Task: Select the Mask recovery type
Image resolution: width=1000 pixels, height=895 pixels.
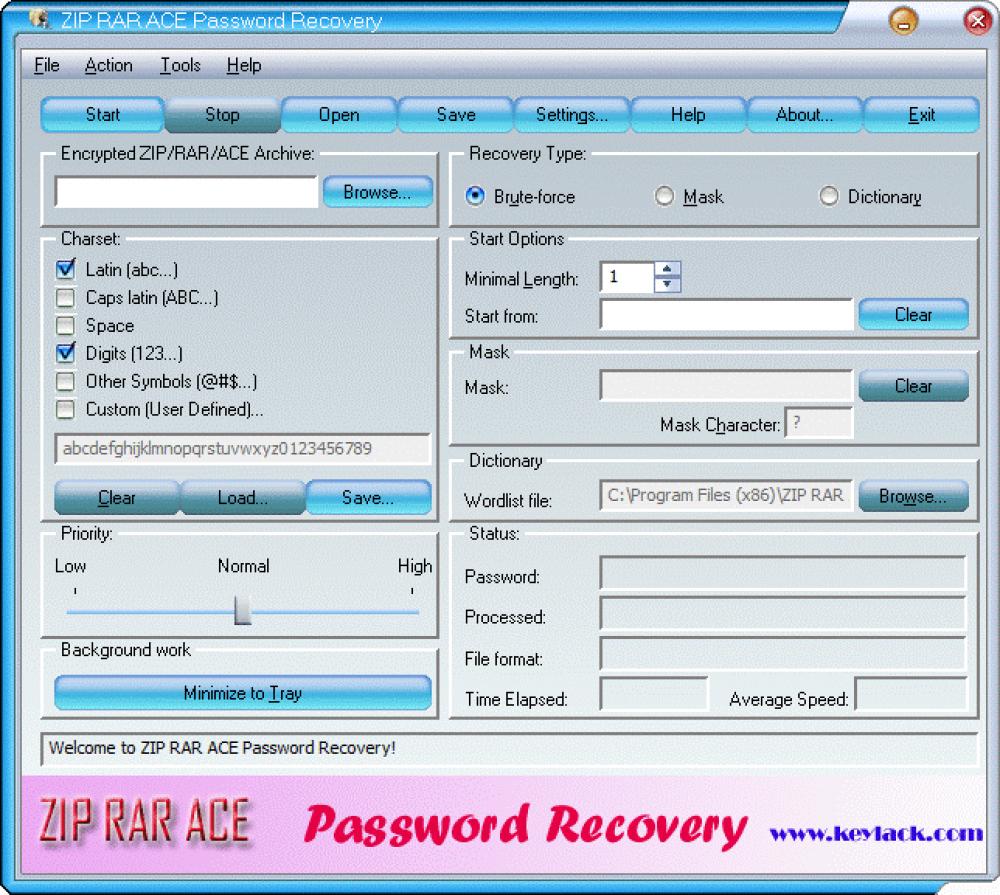Action: (664, 196)
